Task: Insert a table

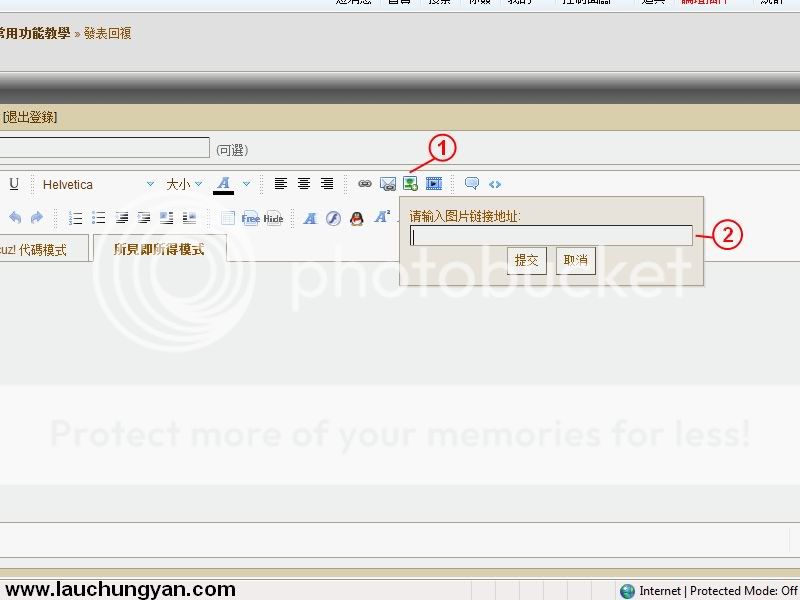Action: point(228,218)
